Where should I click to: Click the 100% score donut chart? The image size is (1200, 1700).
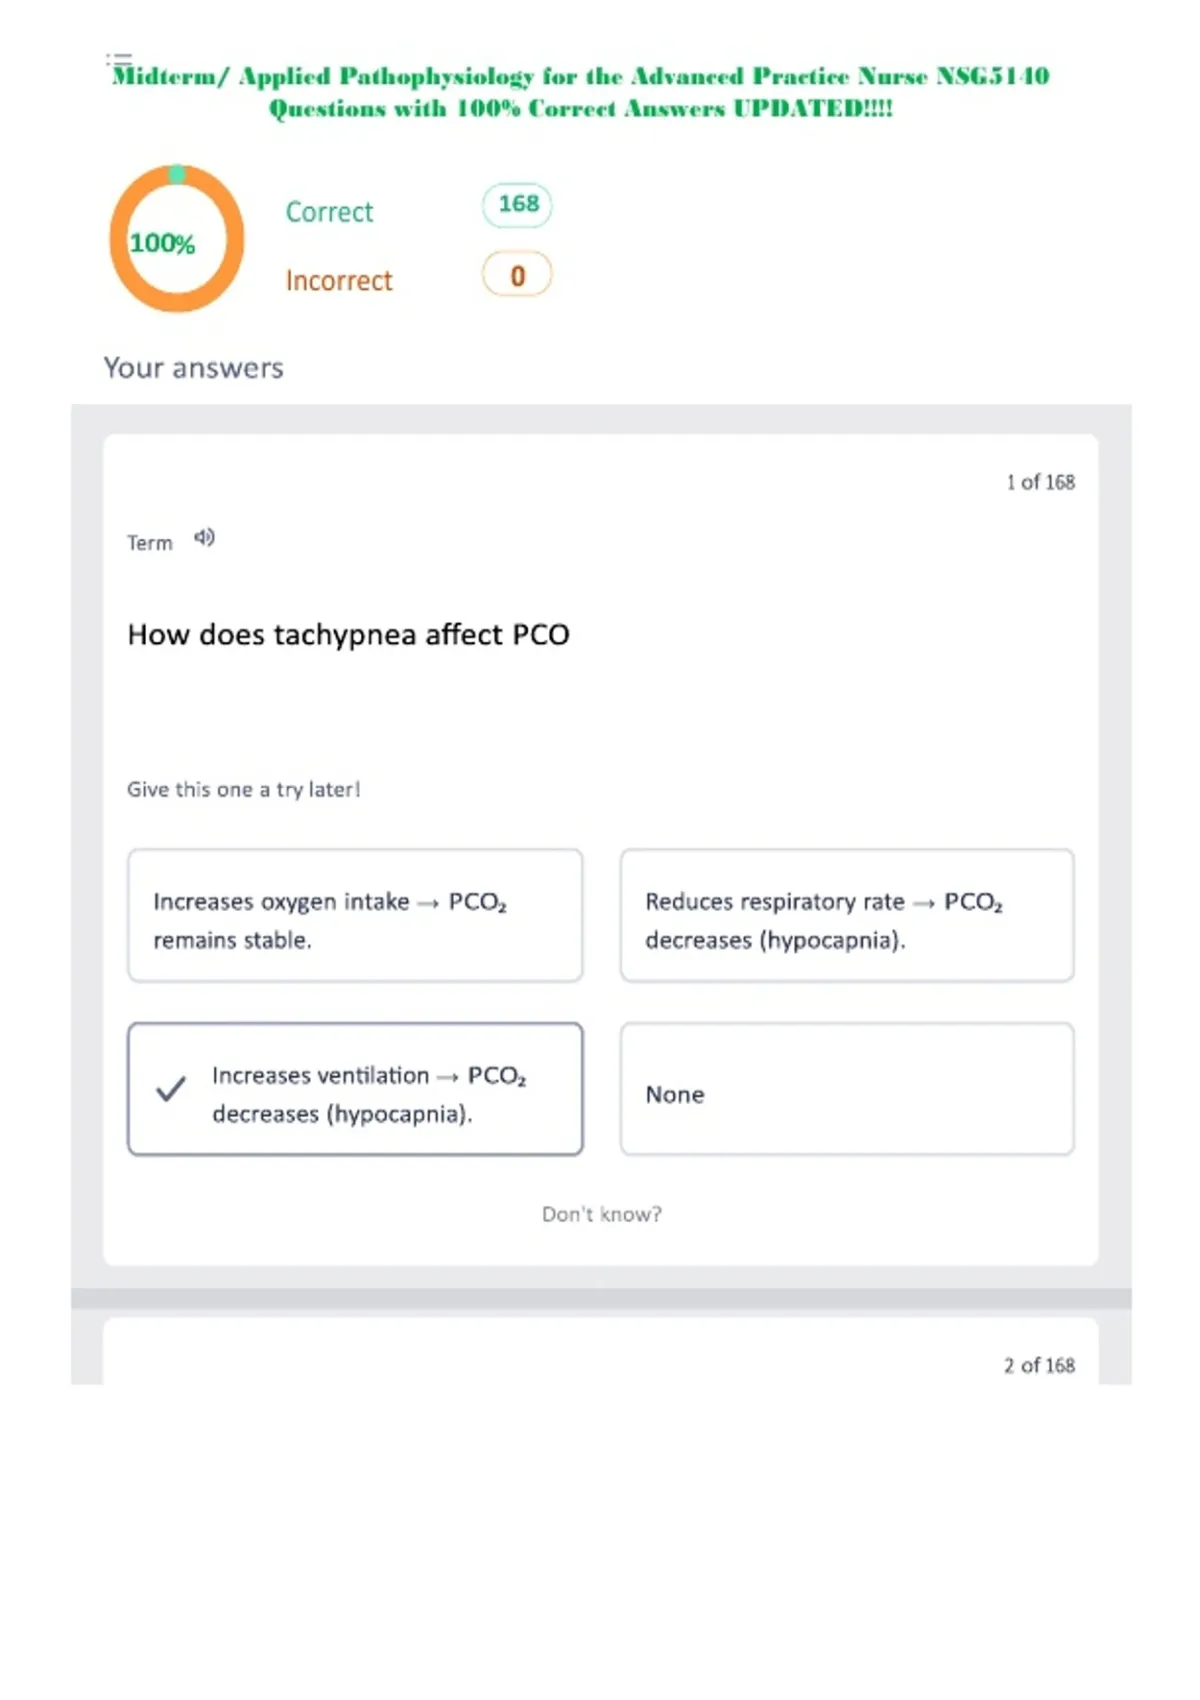tap(177, 239)
